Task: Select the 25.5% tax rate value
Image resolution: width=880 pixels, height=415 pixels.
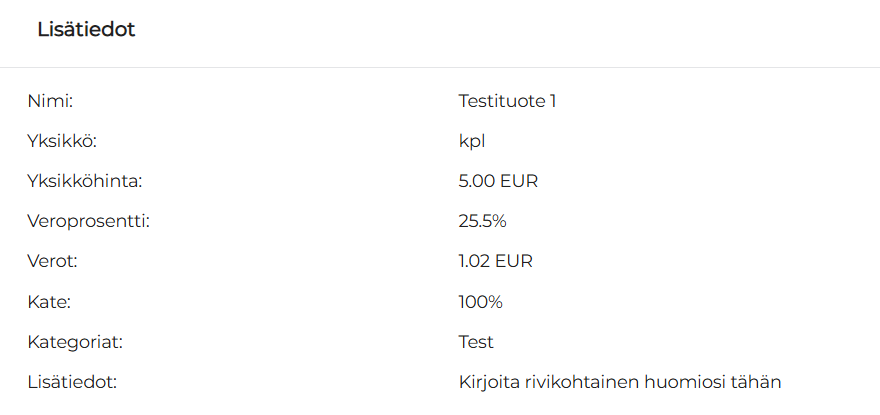Action: tap(483, 221)
